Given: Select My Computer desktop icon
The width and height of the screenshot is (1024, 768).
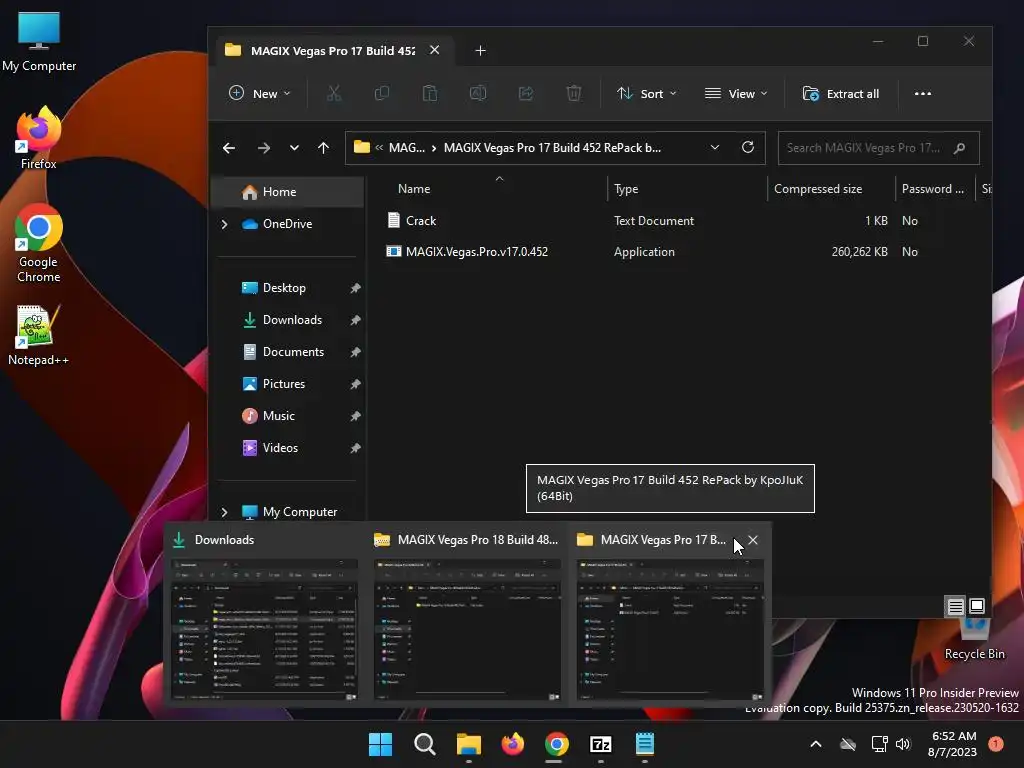Looking at the screenshot, I should pos(39,40).
